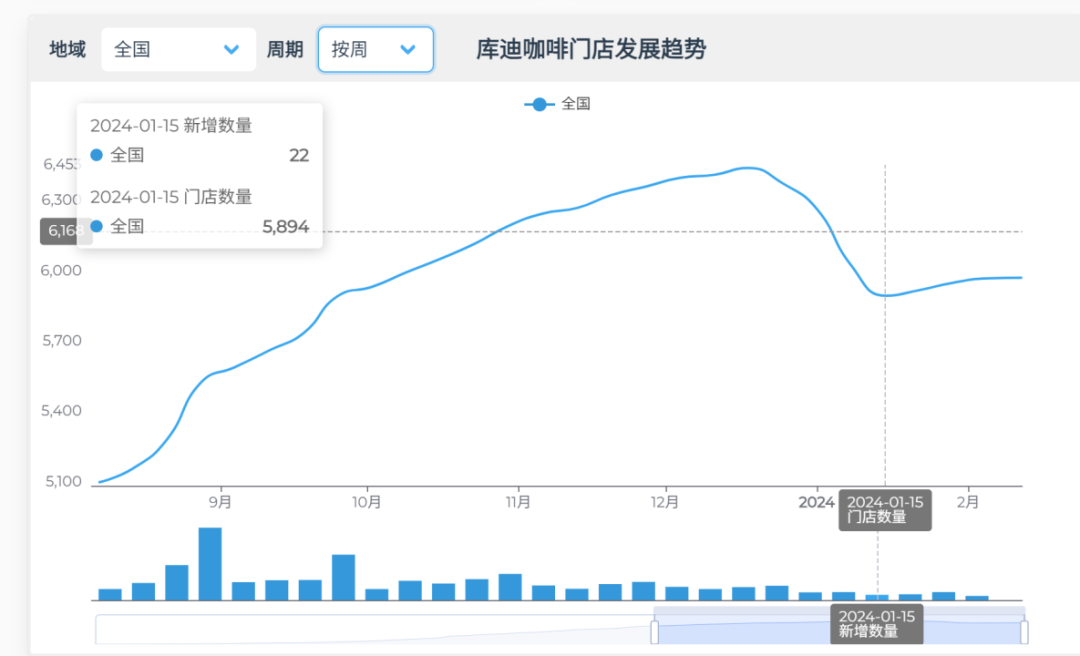The width and height of the screenshot is (1080, 656).
Task: Select the 12月 x-axis label
Action: [x=665, y=502]
